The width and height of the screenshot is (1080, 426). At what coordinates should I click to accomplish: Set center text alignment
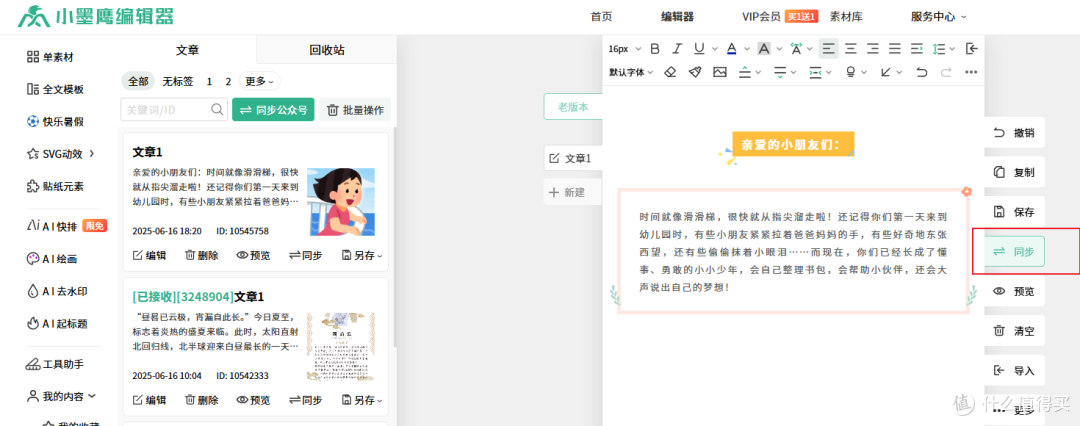[851, 48]
